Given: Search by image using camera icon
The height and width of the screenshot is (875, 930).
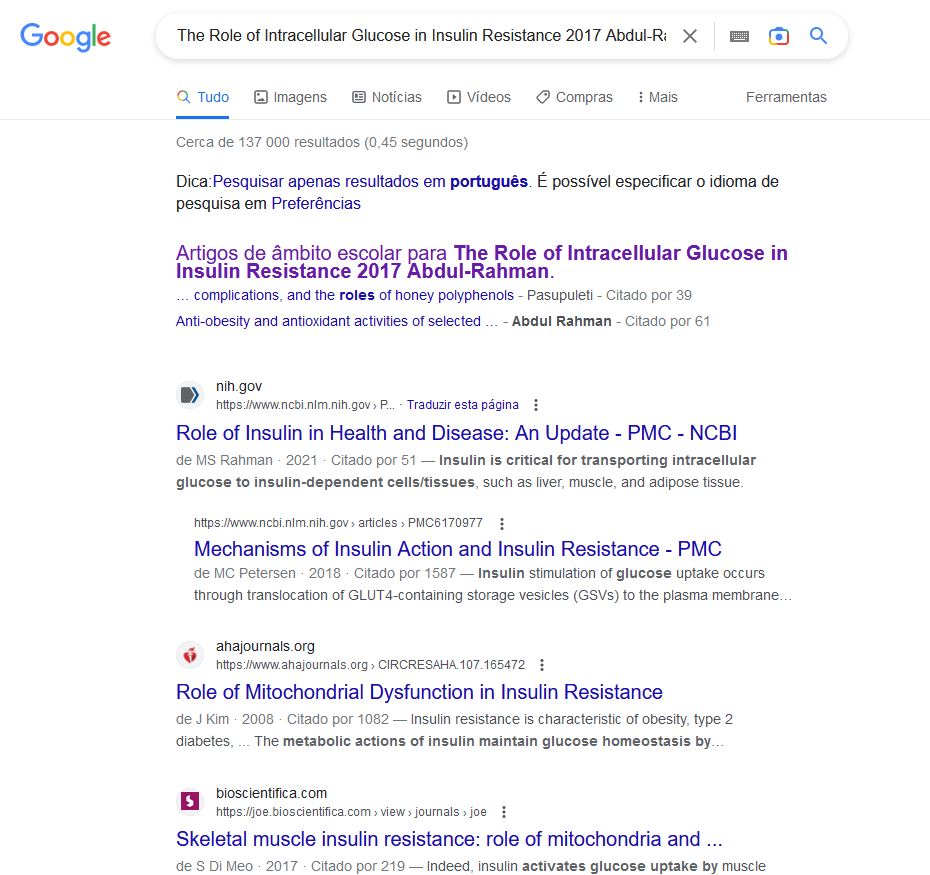Looking at the screenshot, I should pyautogui.click(x=779, y=36).
